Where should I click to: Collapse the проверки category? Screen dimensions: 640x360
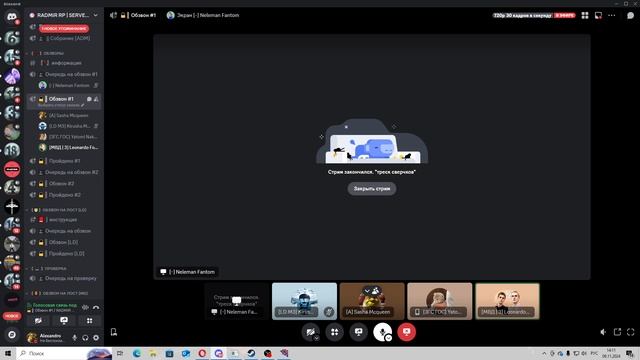[x=48, y=269]
